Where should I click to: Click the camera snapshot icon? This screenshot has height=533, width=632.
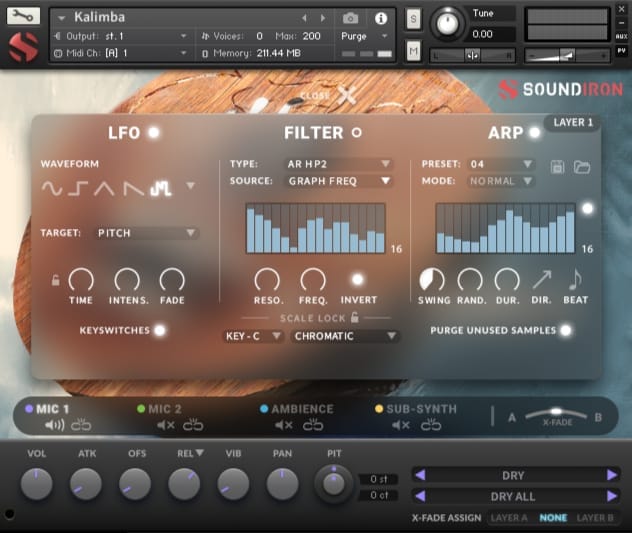click(351, 18)
